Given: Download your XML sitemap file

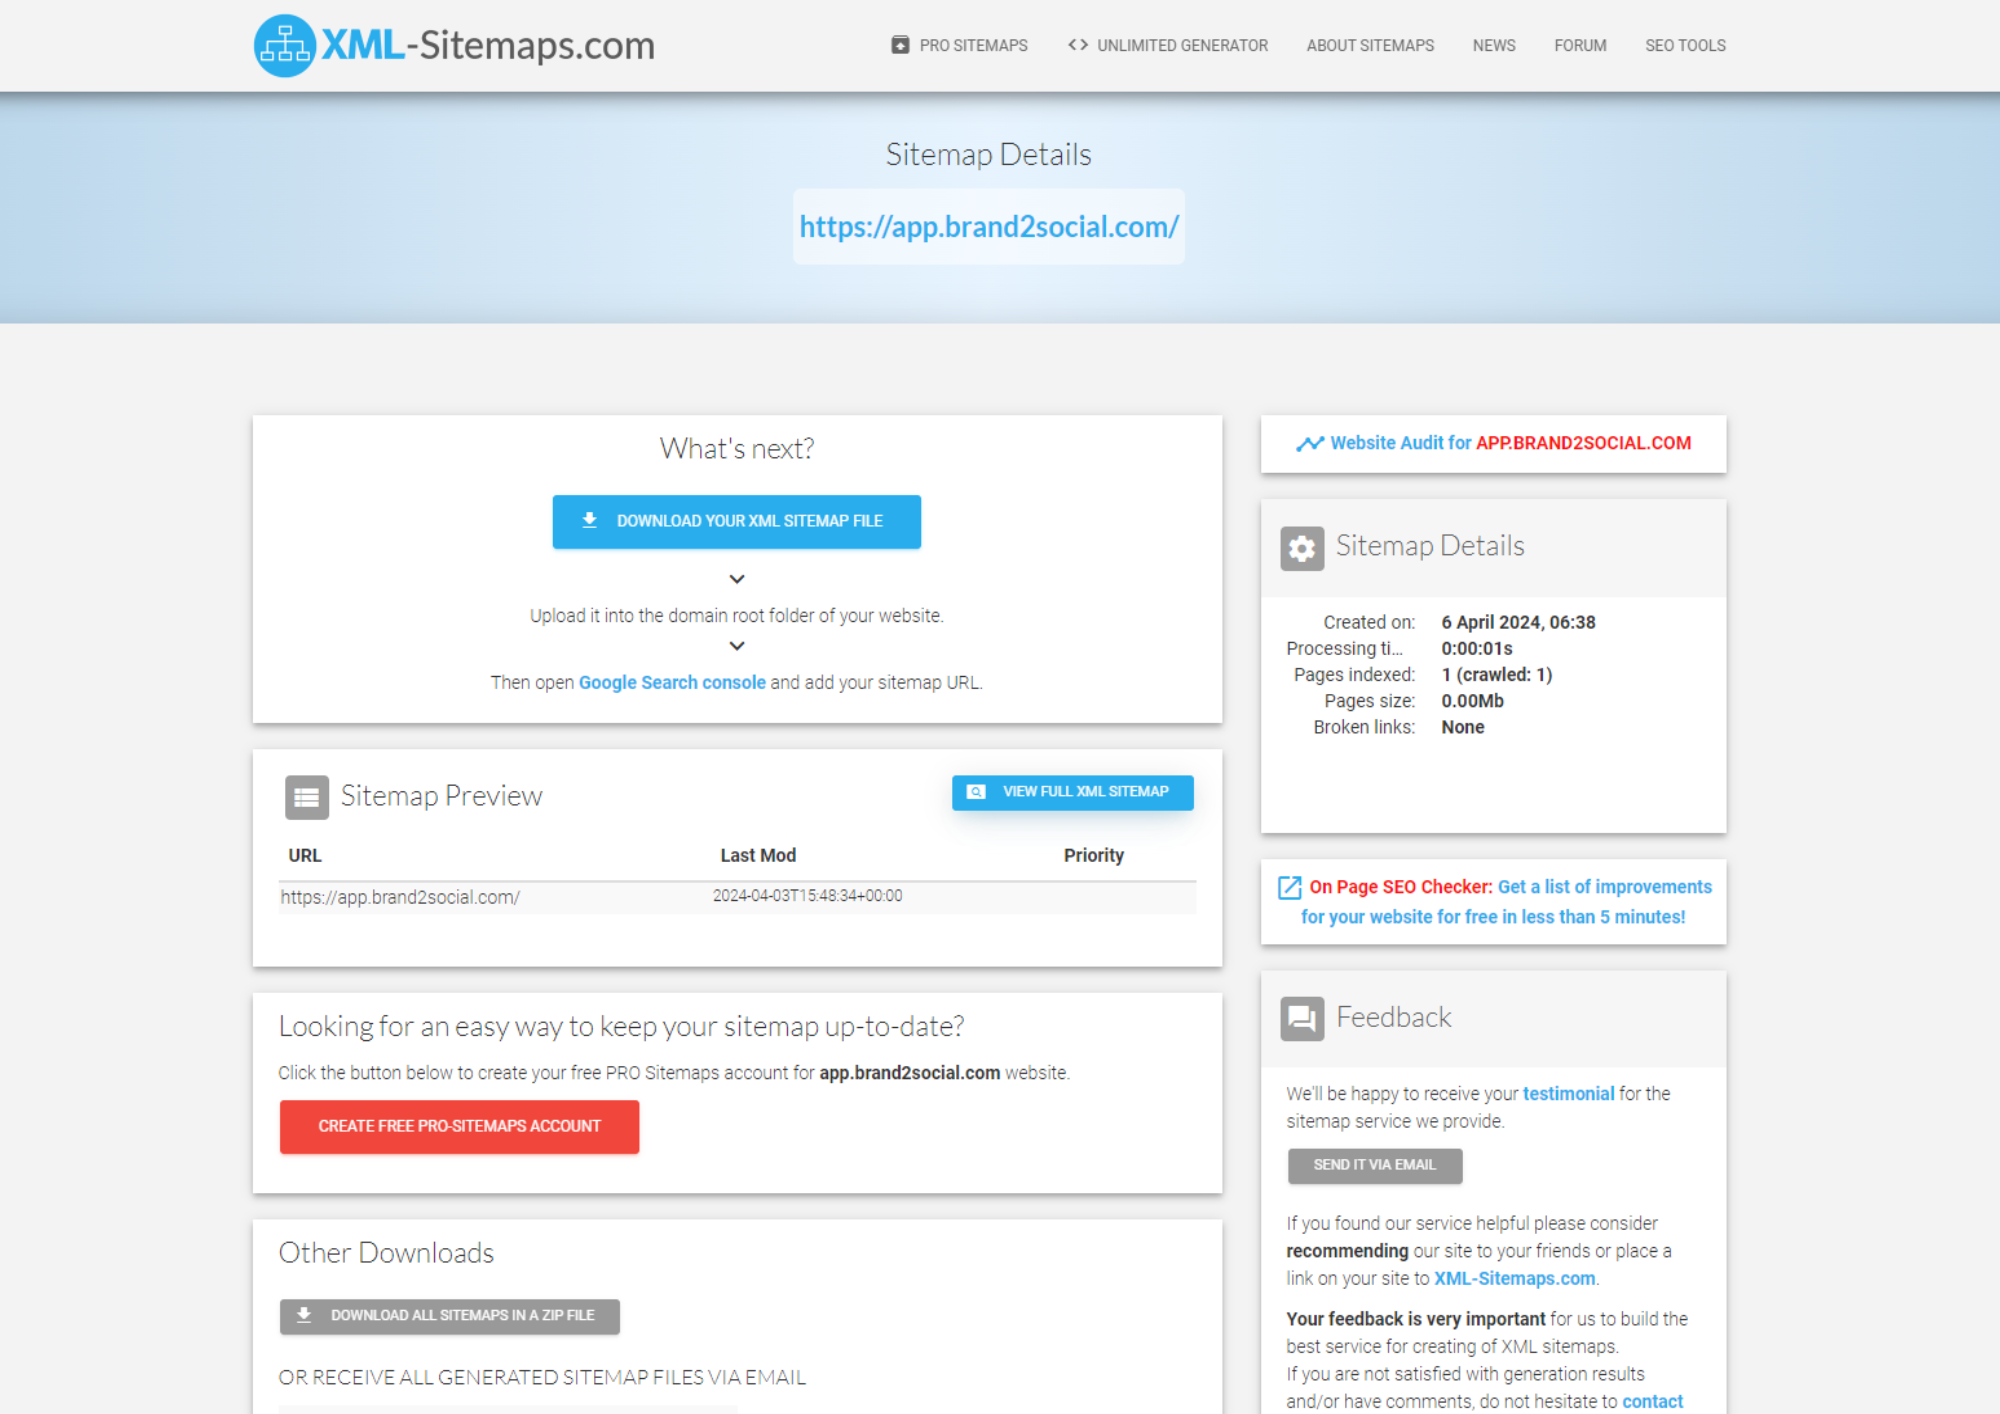Looking at the screenshot, I should click(736, 521).
